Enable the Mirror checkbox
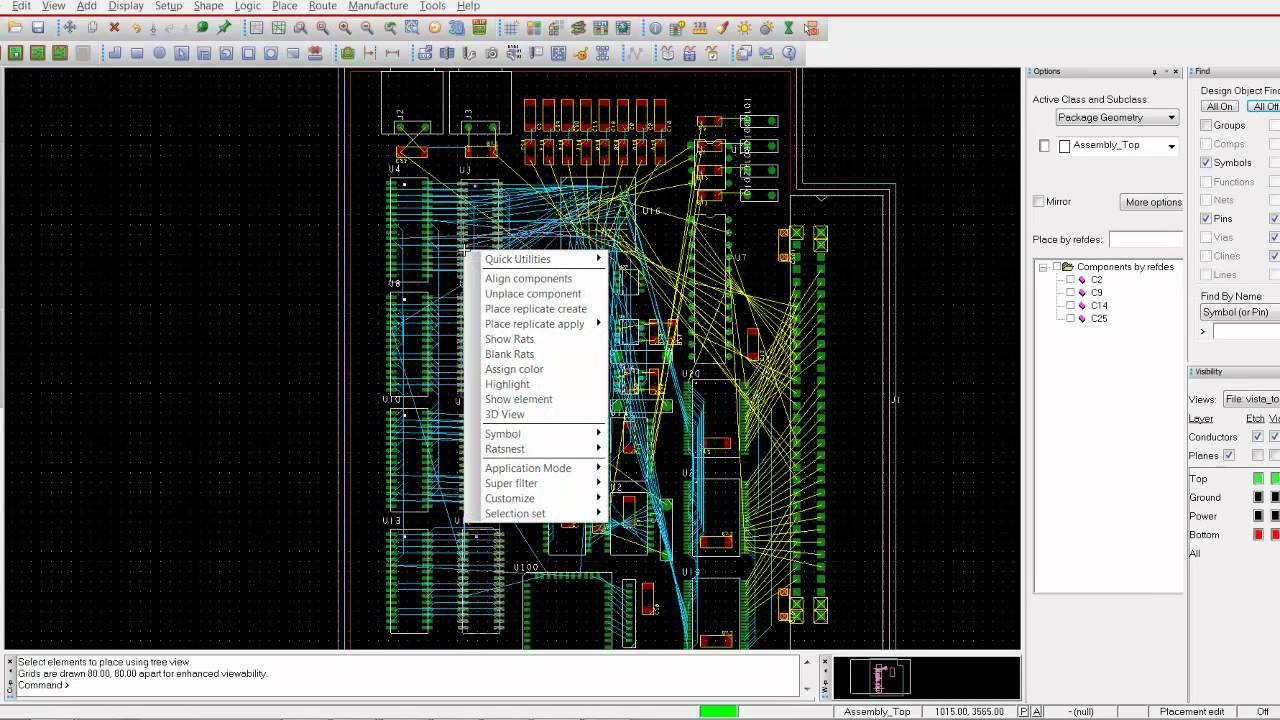Viewport: 1280px width, 720px height. click(x=1039, y=201)
